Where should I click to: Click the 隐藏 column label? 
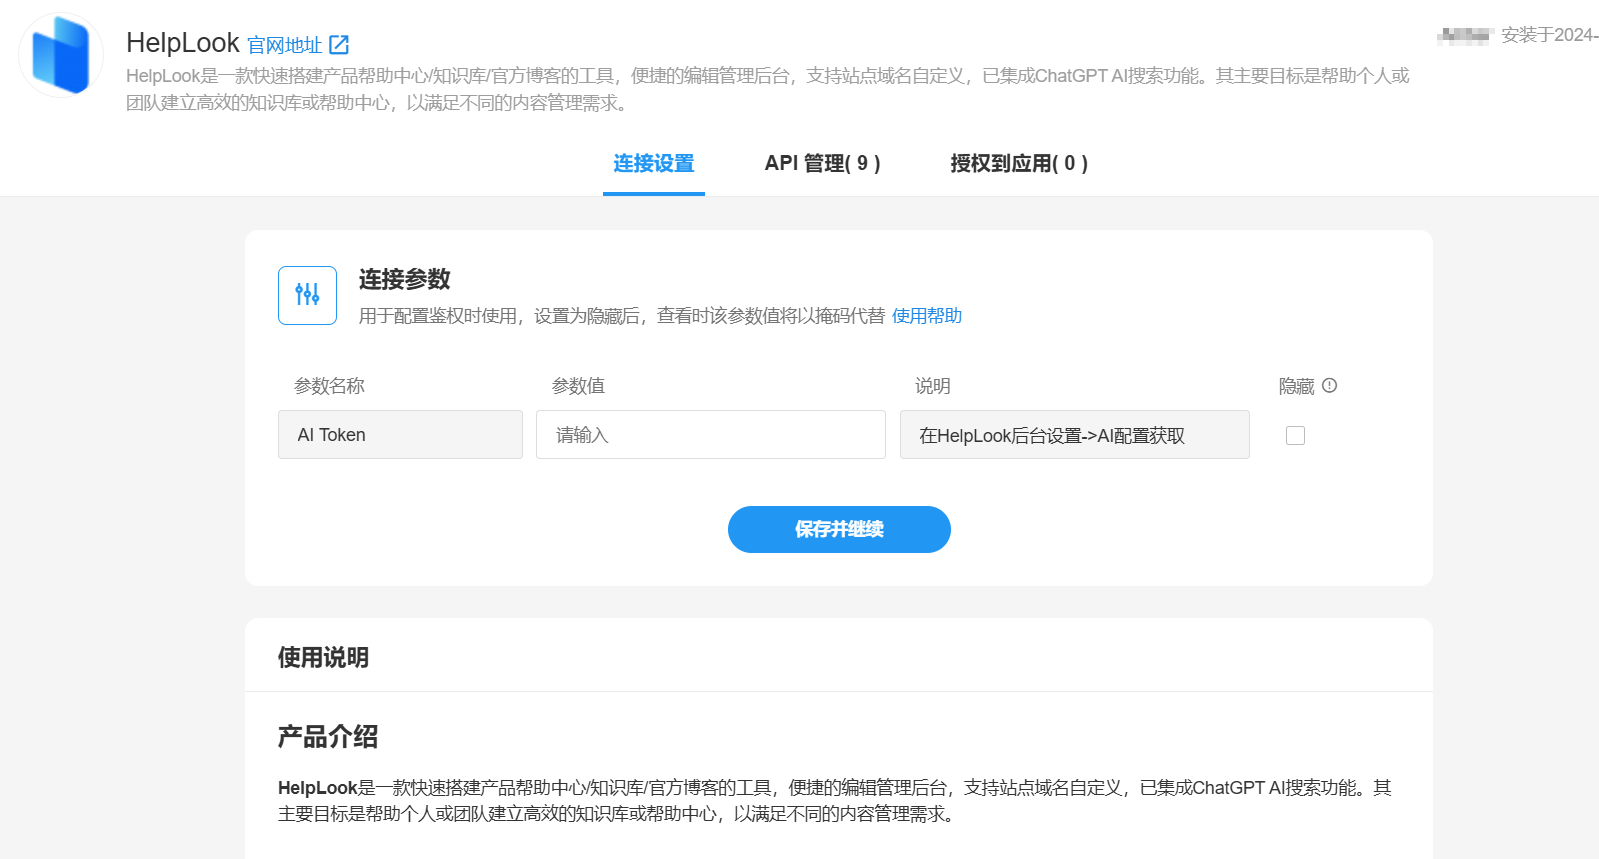point(1296,386)
